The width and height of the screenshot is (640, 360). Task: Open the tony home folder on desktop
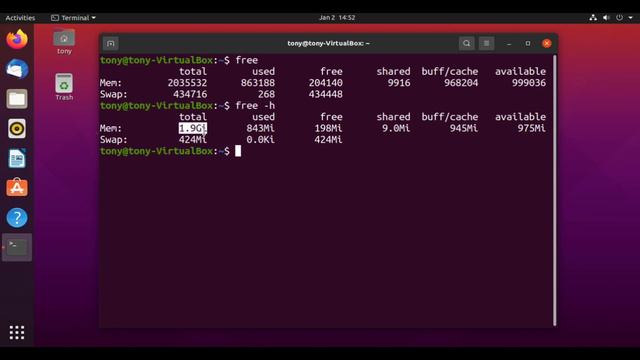[x=64, y=41]
